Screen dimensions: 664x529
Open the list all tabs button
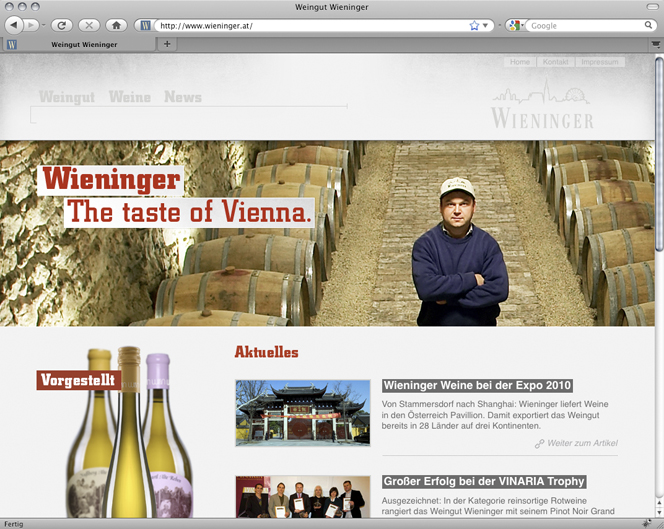656,44
